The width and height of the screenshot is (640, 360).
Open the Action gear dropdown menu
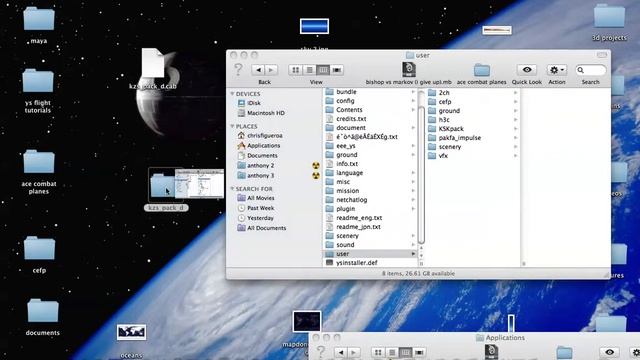557,70
